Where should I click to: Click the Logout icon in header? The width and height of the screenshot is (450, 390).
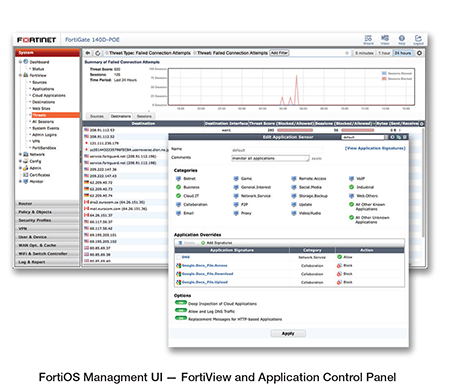418,39
